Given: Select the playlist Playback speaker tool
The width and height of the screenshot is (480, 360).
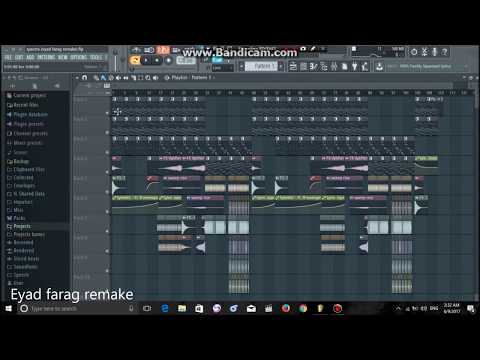Looking at the screenshot, I should tap(155, 78).
